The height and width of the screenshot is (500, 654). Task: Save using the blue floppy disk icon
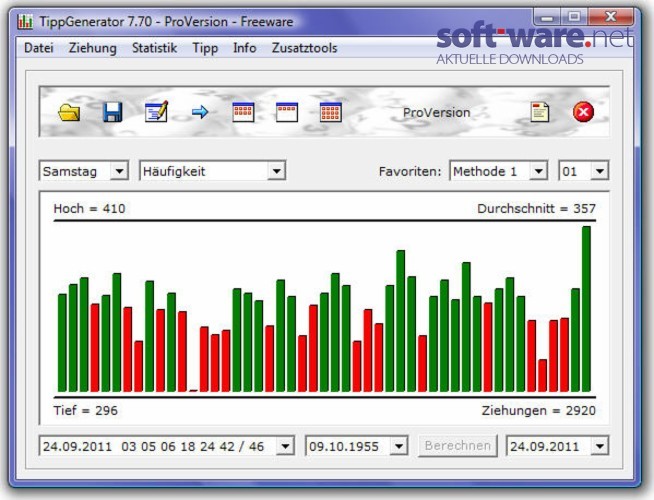point(113,112)
